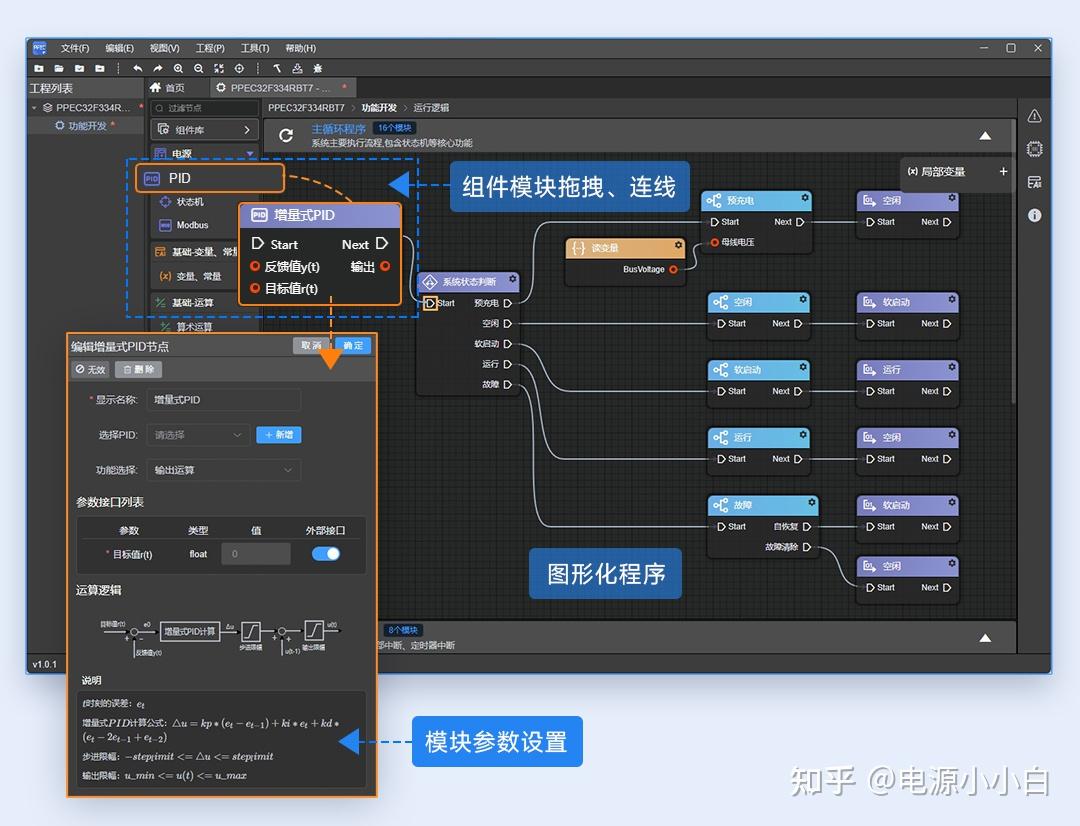Click the + icon next to 局部变量
1080x826 pixels.
(1005, 173)
